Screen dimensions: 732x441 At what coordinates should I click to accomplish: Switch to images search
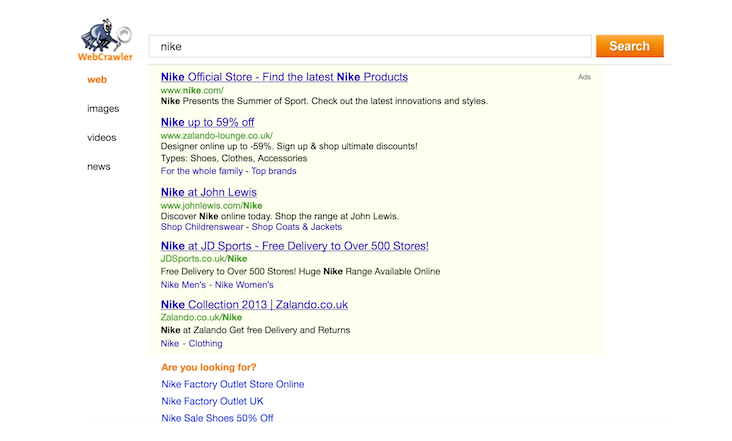coord(103,109)
